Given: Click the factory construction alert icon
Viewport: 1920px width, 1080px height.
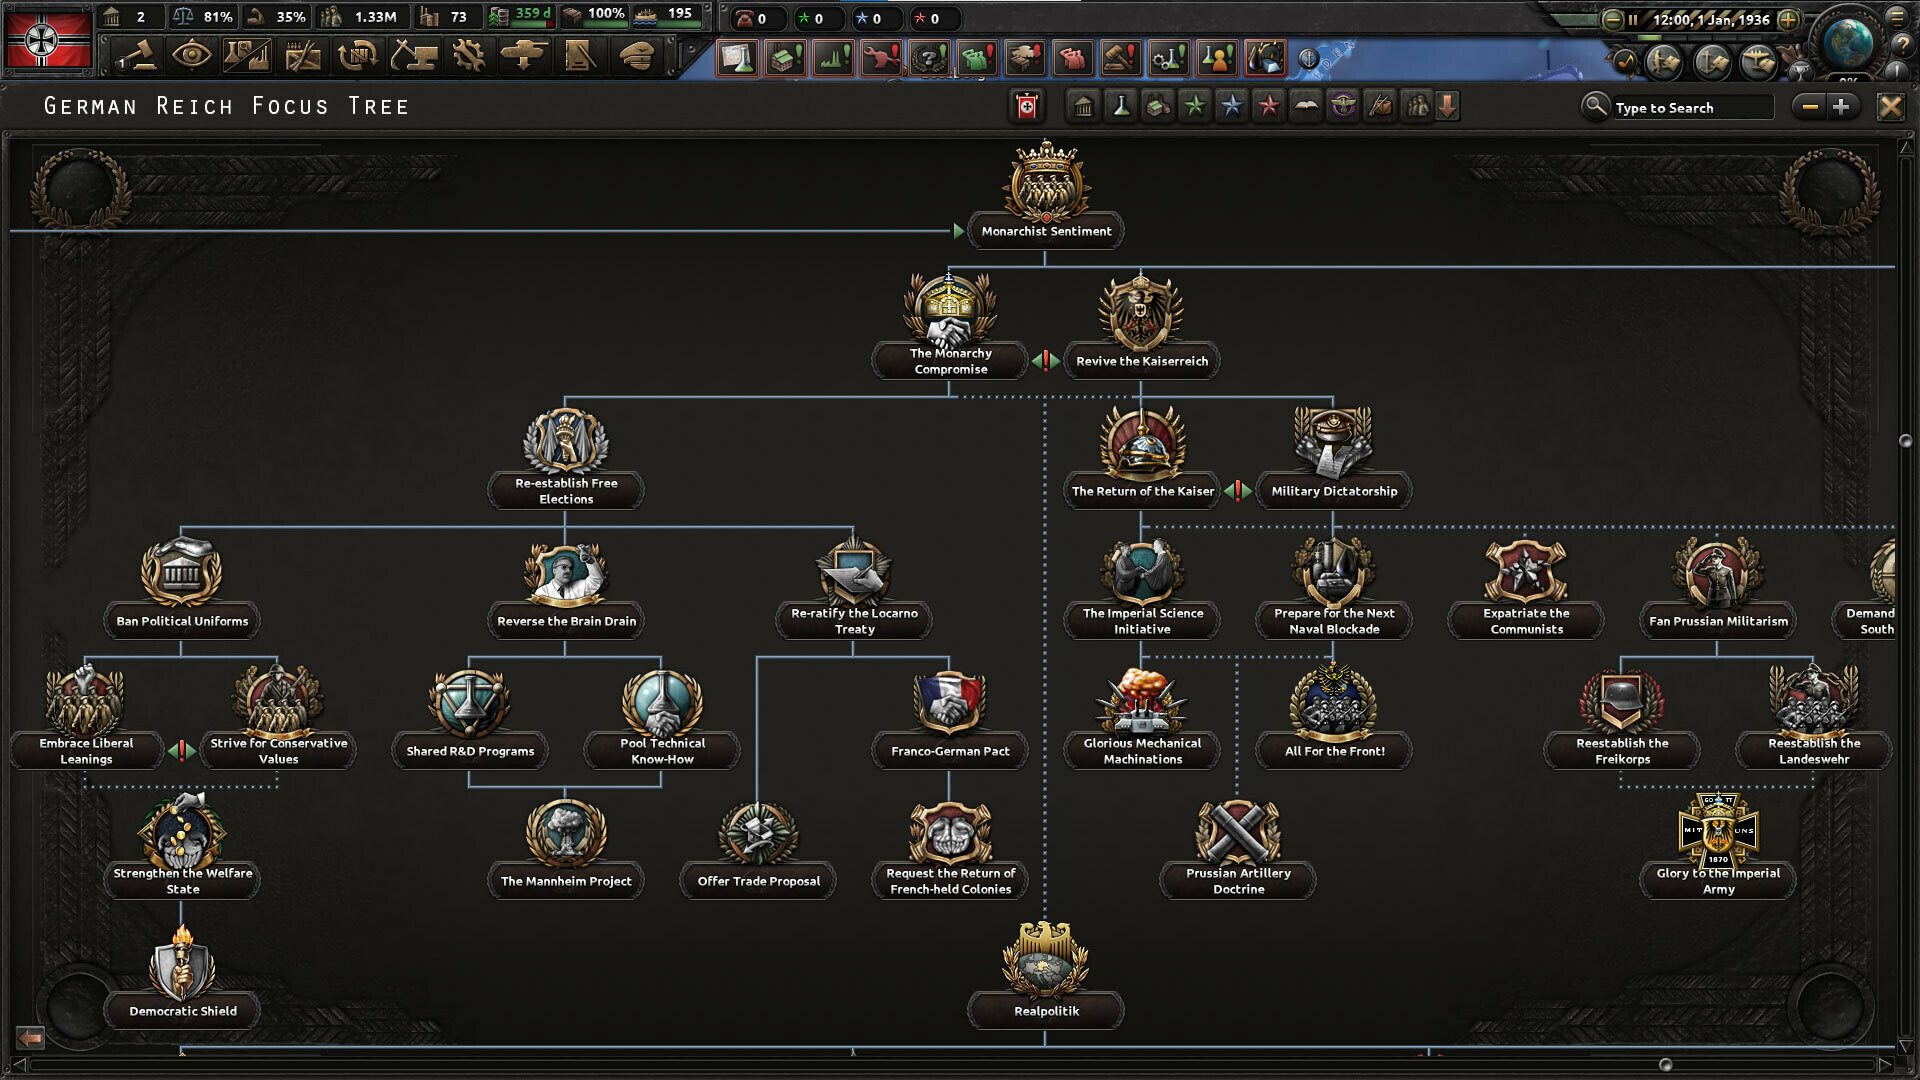Looking at the screenshot, I should 786,58.
